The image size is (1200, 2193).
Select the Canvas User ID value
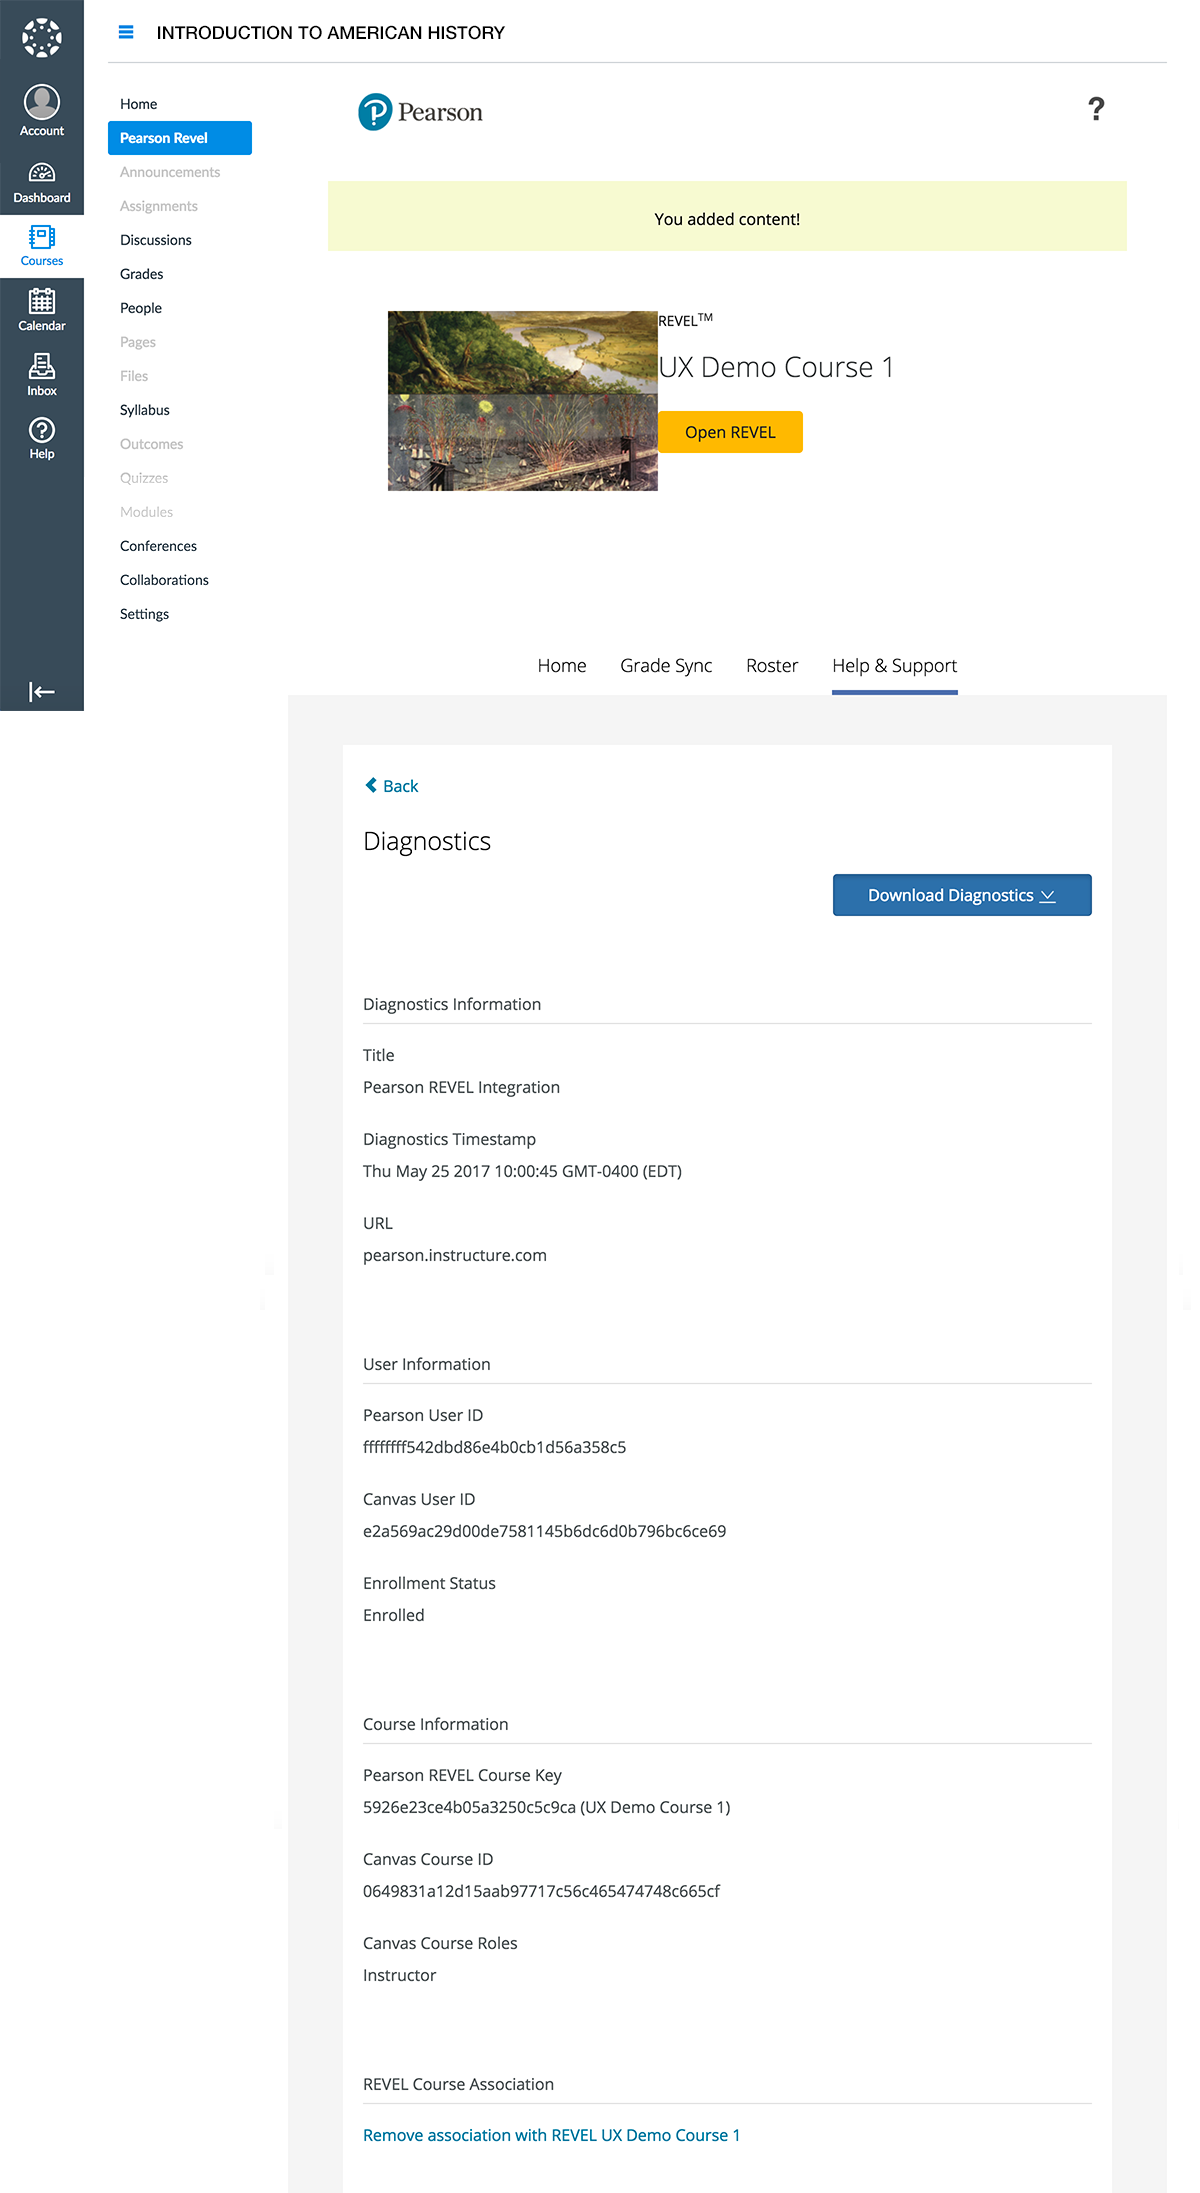(545, 1531)
